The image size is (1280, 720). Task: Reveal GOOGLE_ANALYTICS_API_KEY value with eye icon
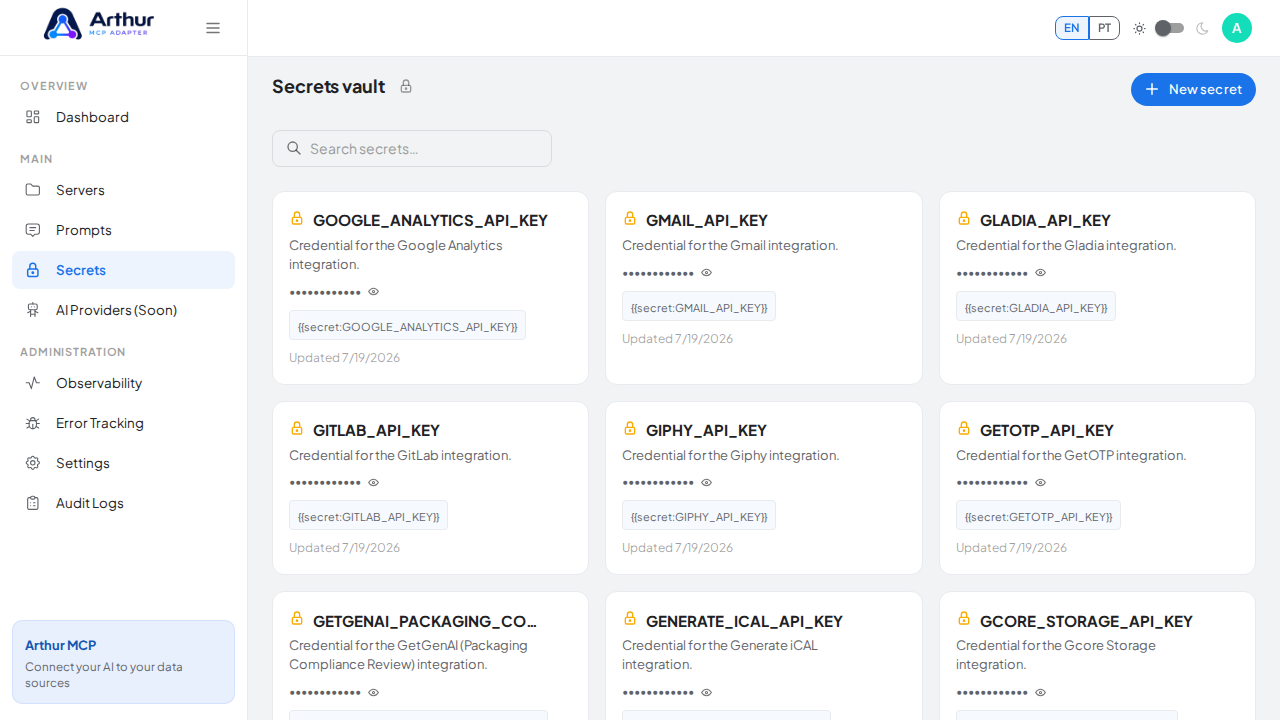click(x=374, y=292)
